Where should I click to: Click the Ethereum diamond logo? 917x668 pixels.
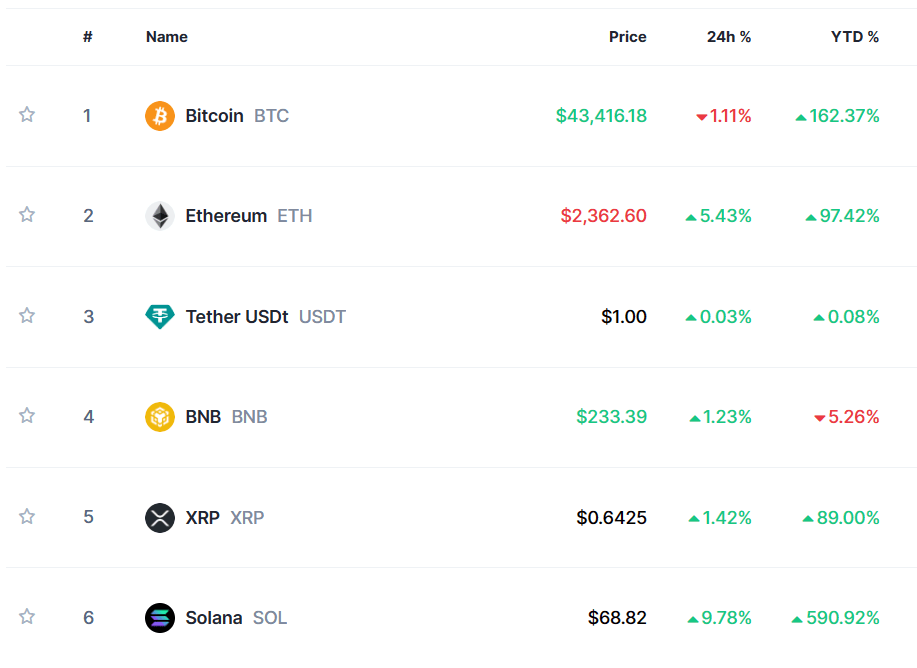(x=159, y=215)
